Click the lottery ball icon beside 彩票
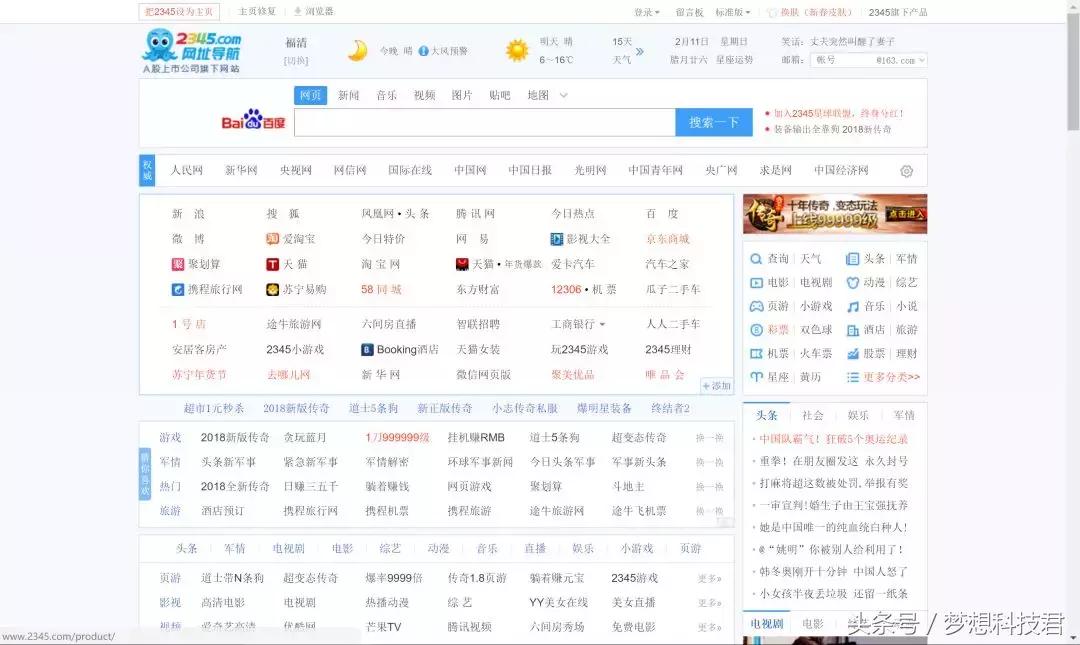This screenshot has width=1080, height=645. [756, 330]
